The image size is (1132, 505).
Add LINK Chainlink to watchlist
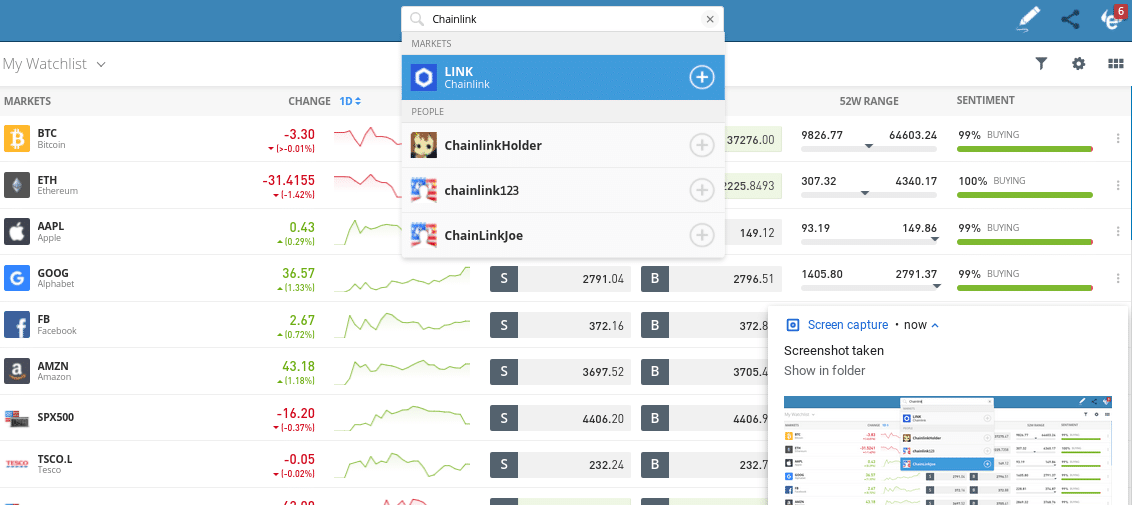click(702, 77)
